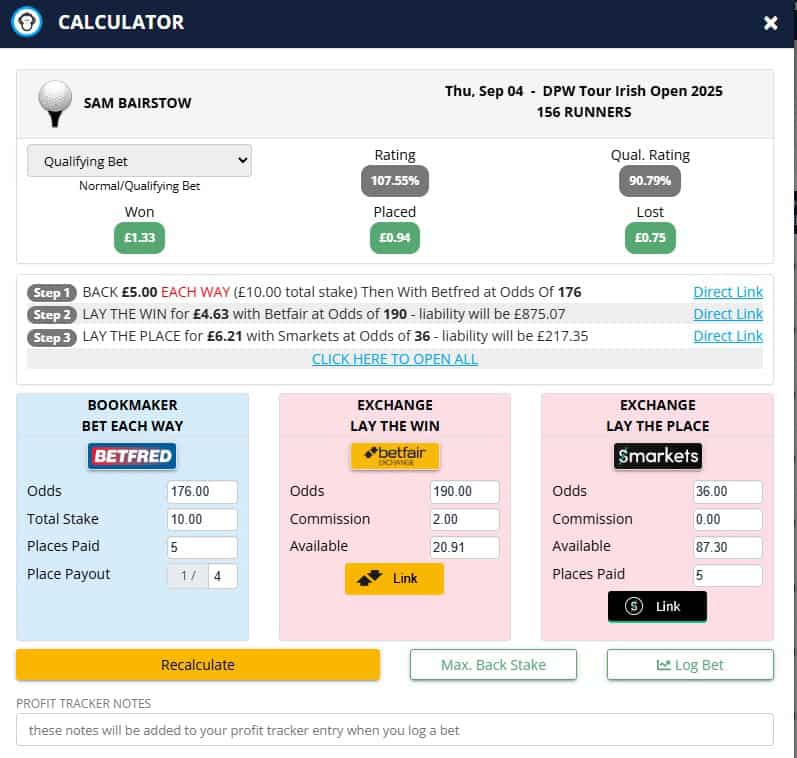Click the monkey logo icon in header
797x758 pixels.
(x=27, y=22)
